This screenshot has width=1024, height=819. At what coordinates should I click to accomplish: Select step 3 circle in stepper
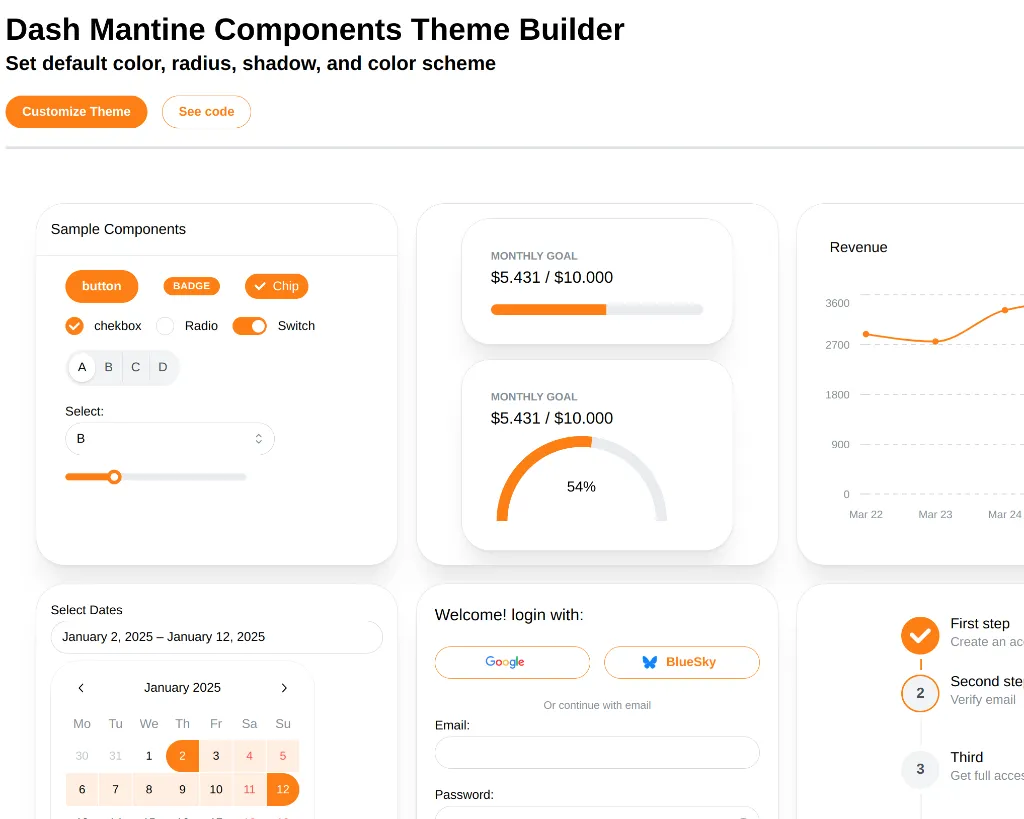(920, 769)
